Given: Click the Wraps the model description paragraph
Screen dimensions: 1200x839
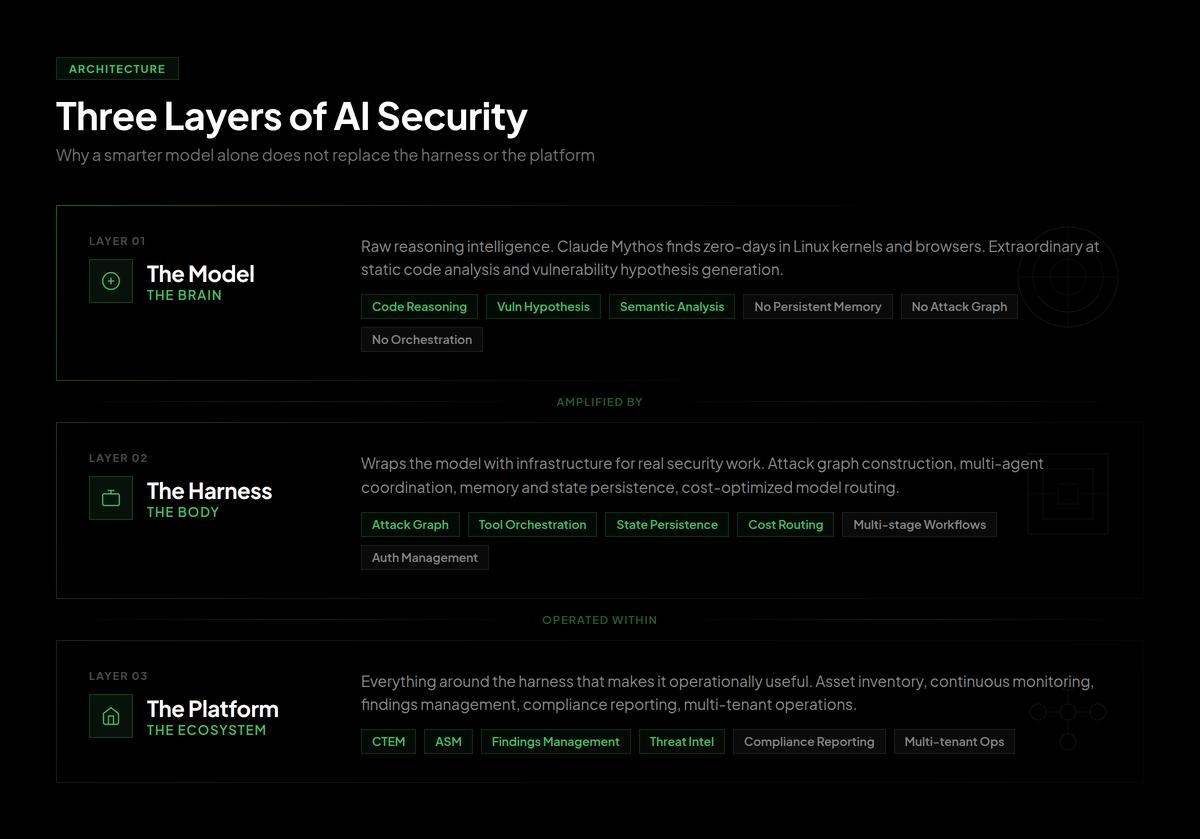Looking at the screenshot, I should coord(702,476).
